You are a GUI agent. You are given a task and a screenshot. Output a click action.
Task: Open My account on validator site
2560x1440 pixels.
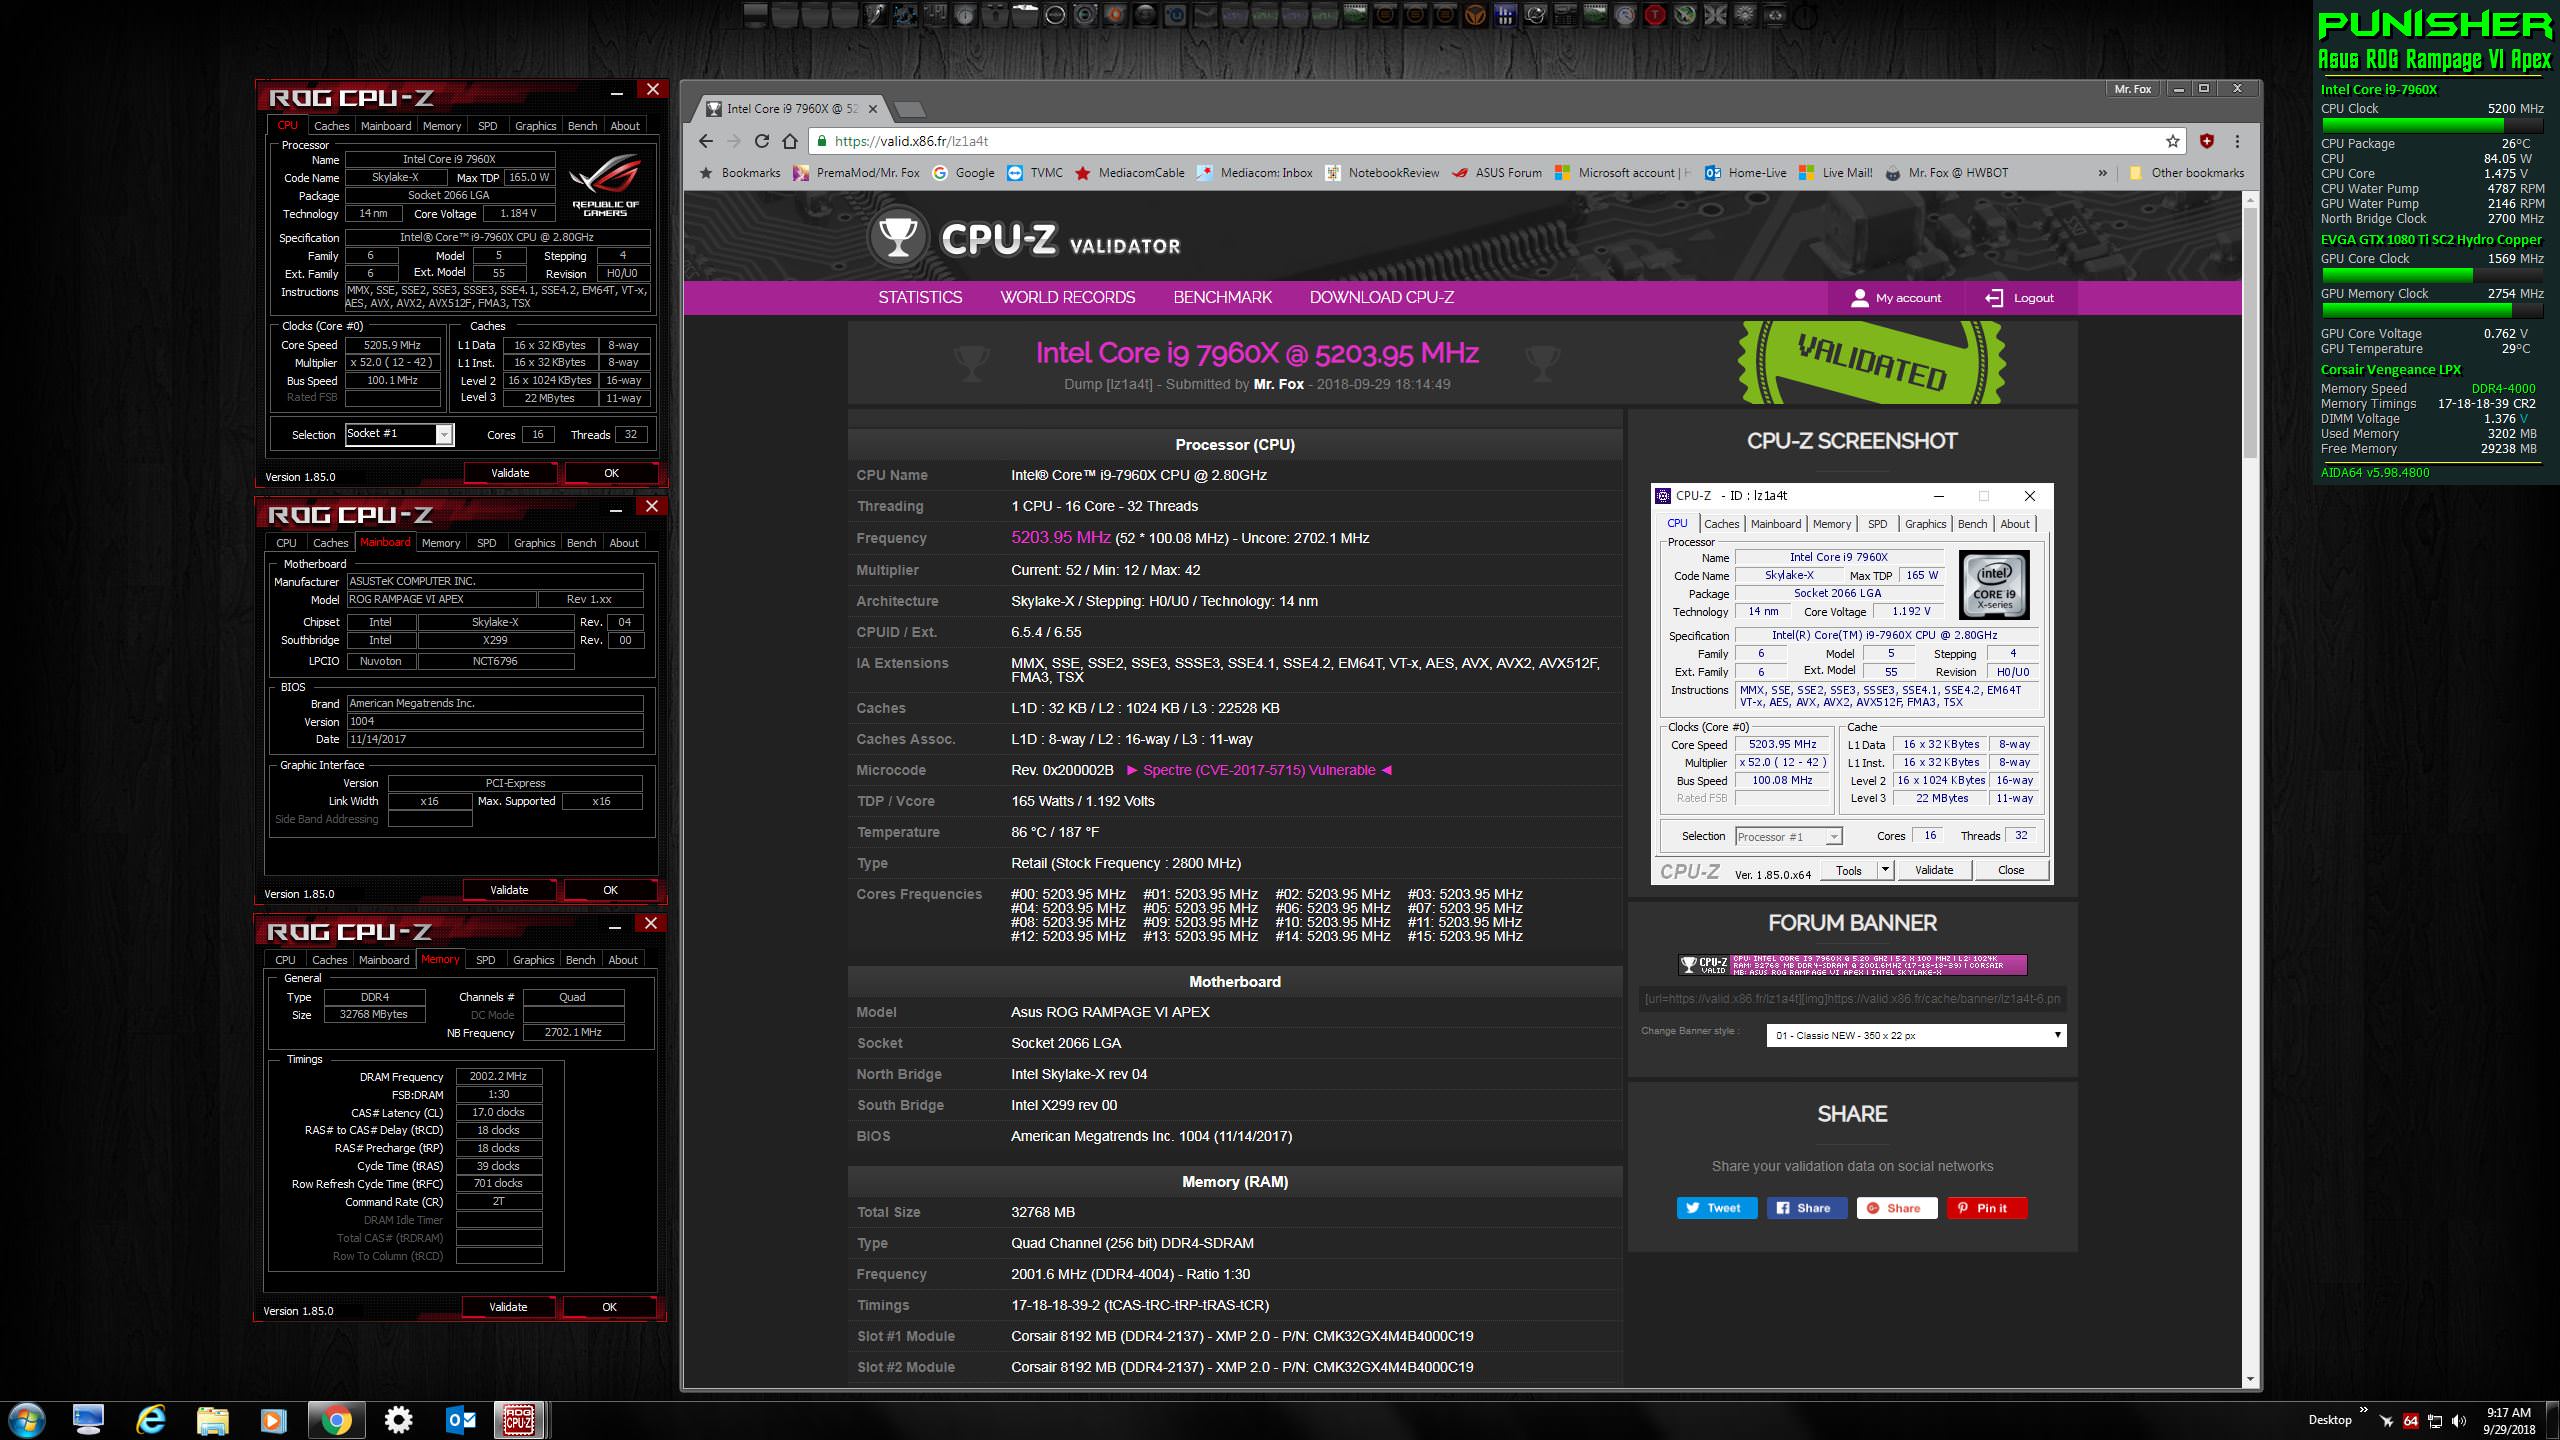[1896, 298]
